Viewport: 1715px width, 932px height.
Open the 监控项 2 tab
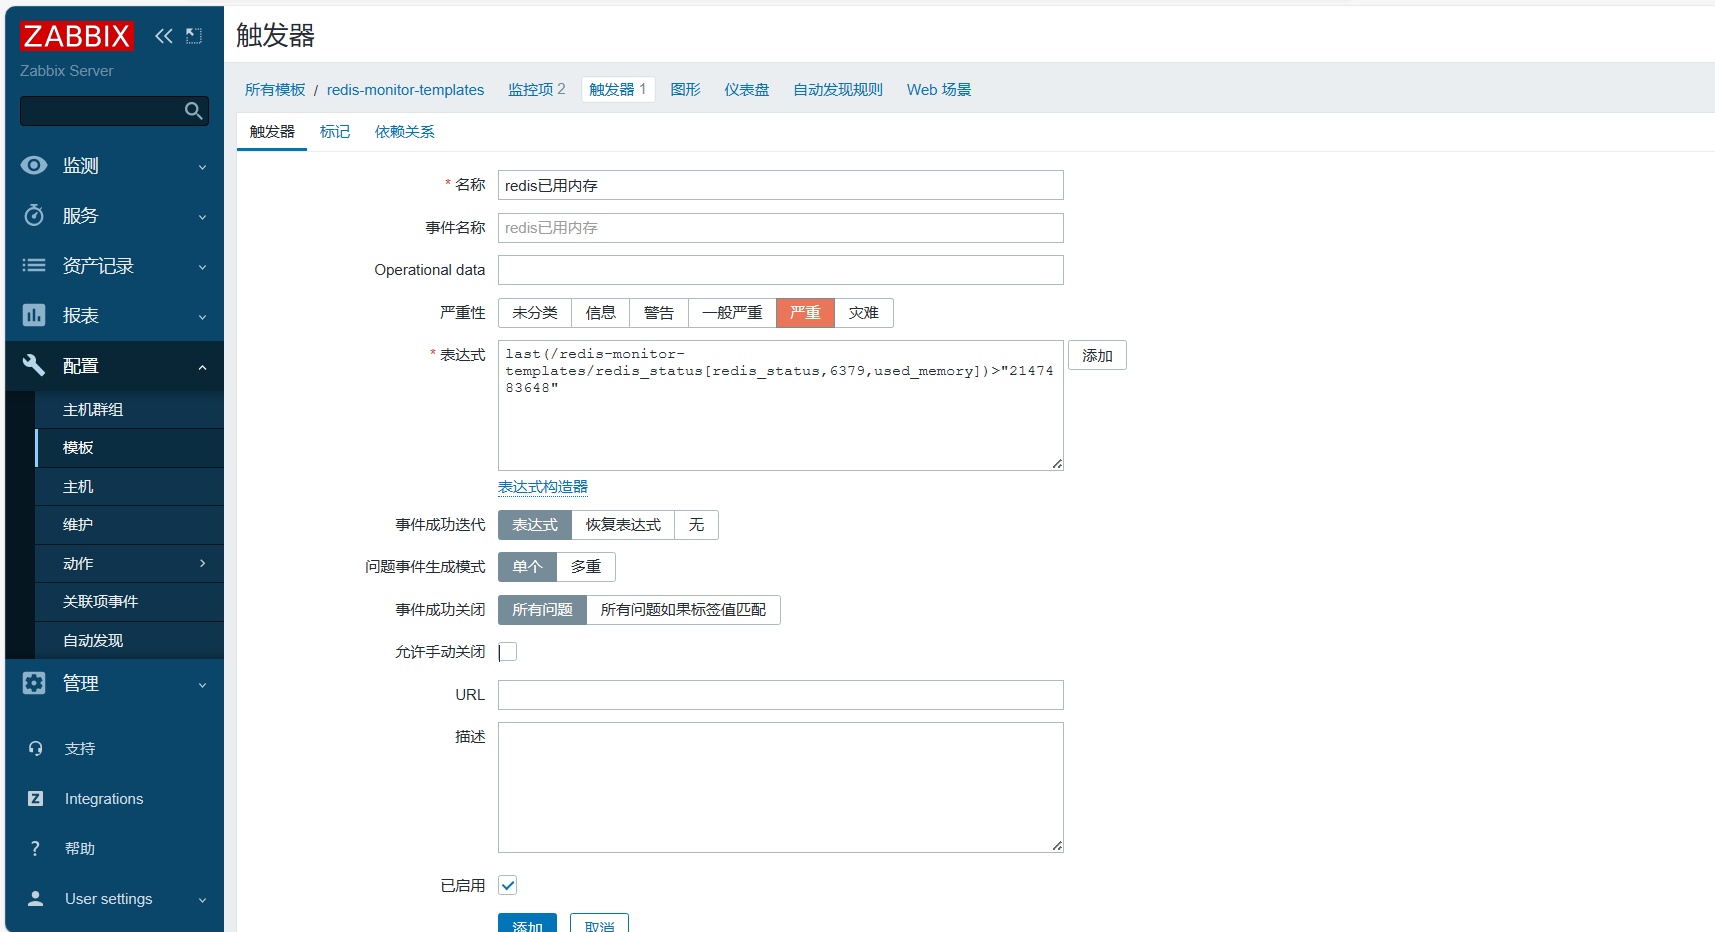[537, 90]
